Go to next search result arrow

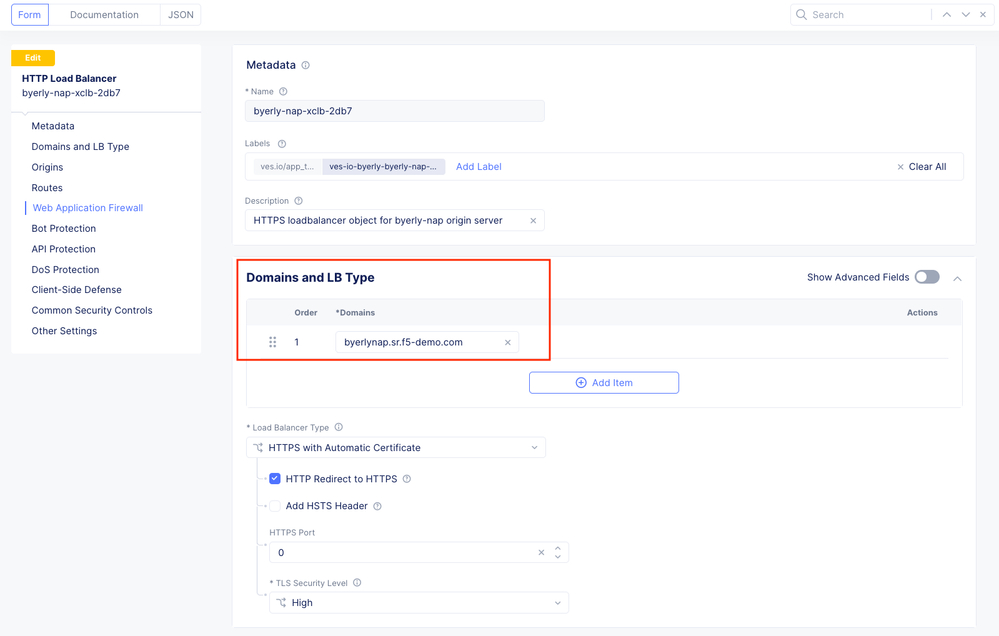[966, 15]
